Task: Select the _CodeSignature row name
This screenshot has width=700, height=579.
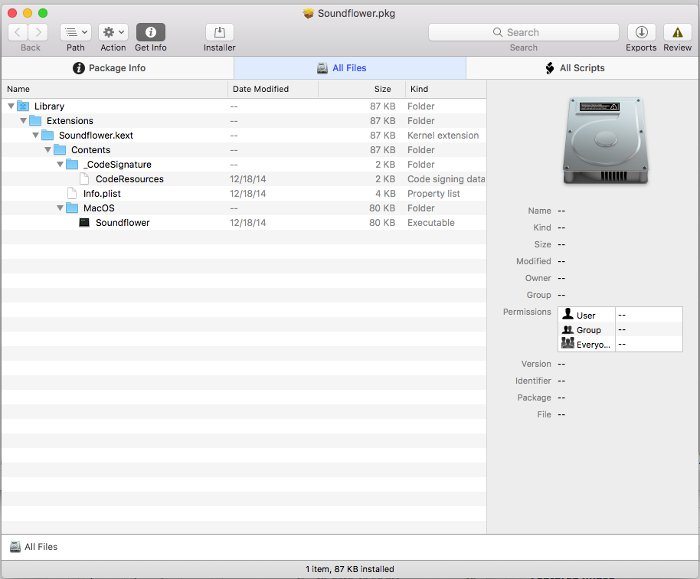Action: (117, 164)
